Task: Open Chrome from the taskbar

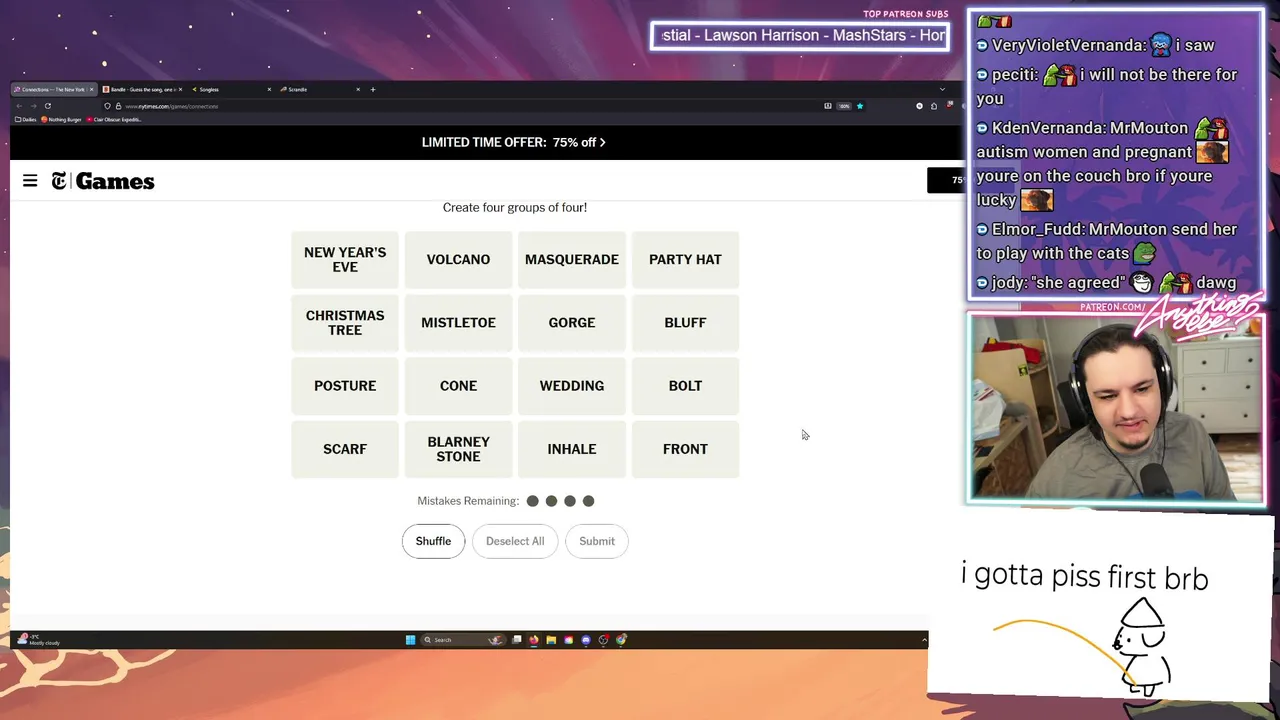Action: pos(621,640)
